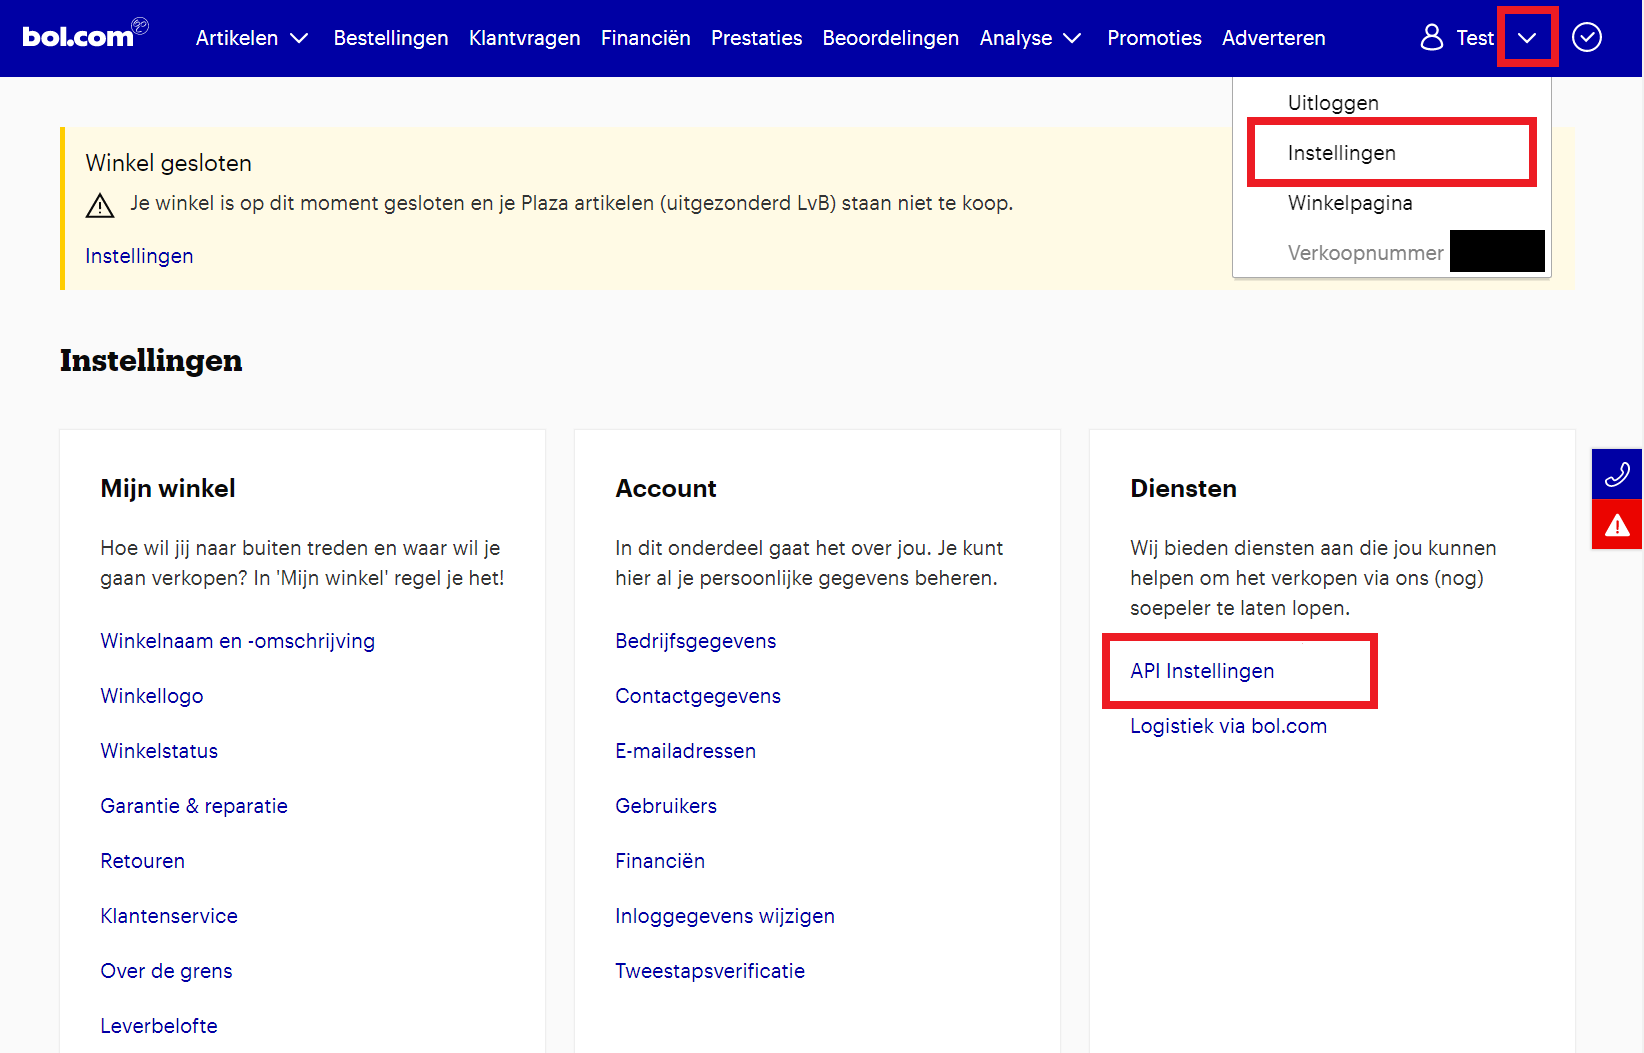The width and height of the screenshot is (1644, 1053).
Task: Click the Mijn winkel card heading
Action: (168, 488)
